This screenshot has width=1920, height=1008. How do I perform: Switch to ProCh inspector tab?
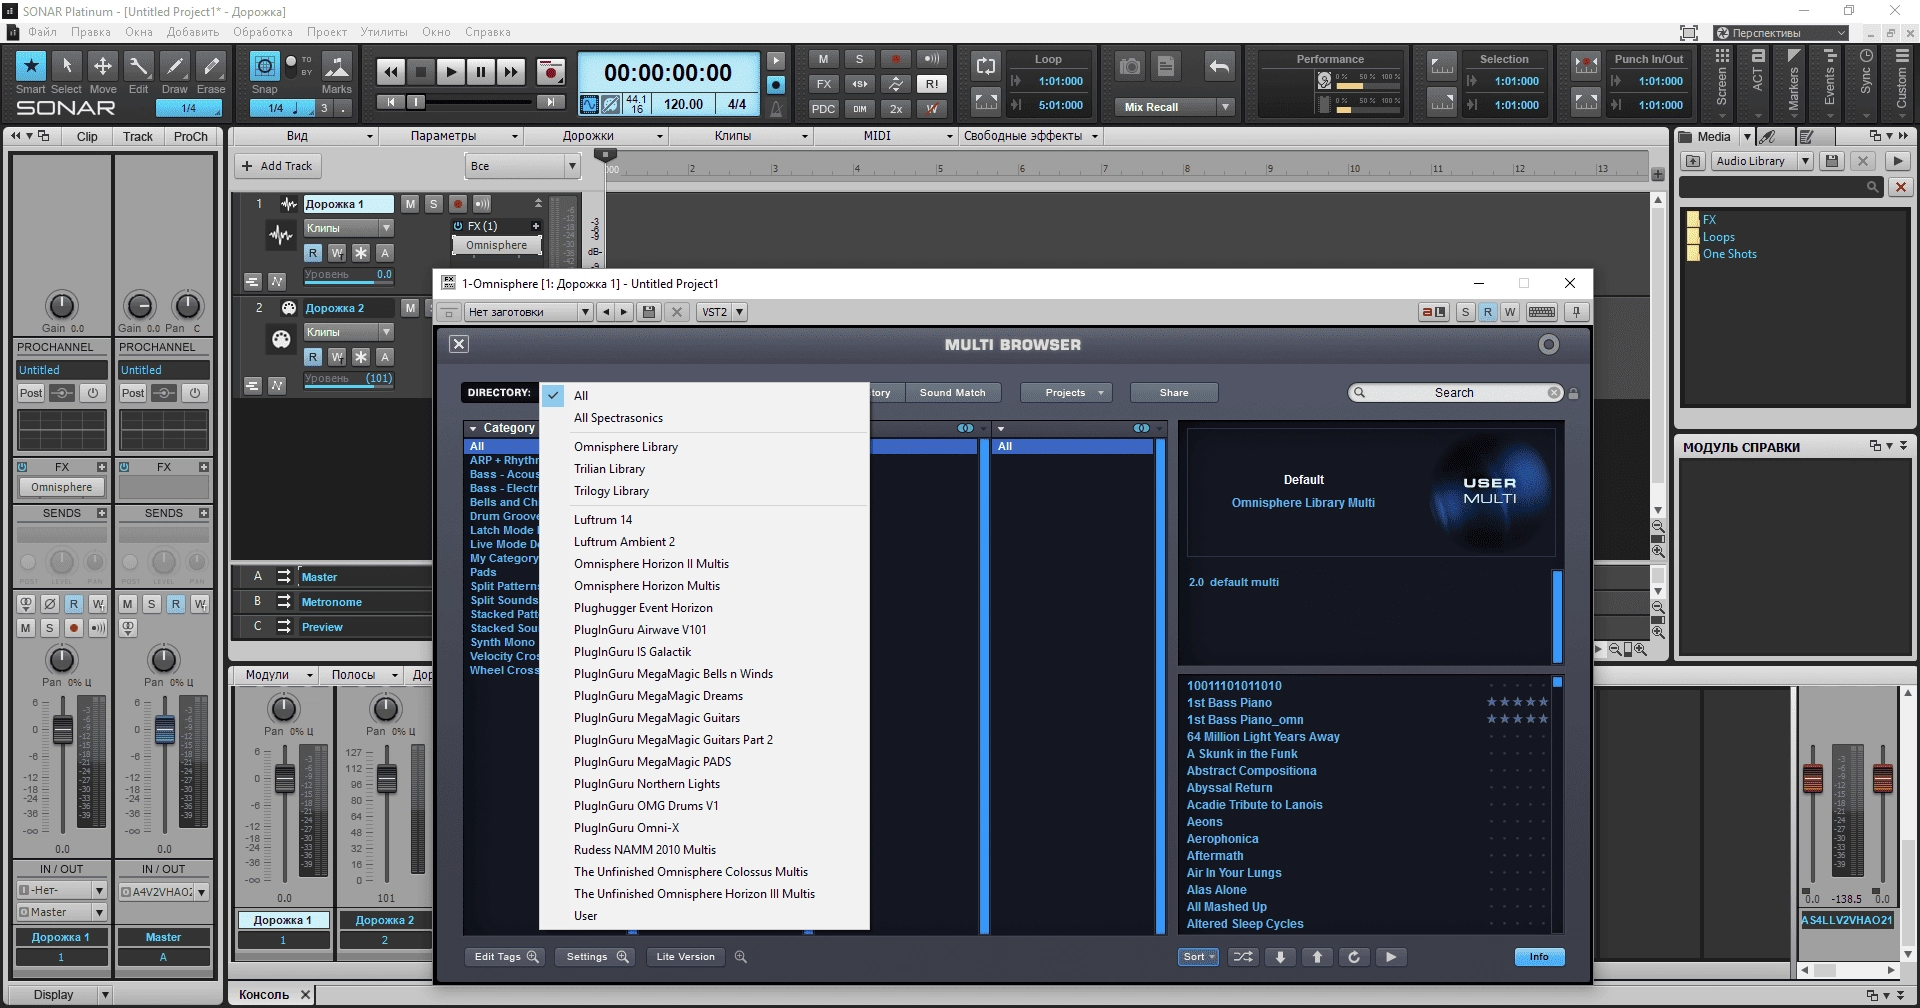coord(191,137)
